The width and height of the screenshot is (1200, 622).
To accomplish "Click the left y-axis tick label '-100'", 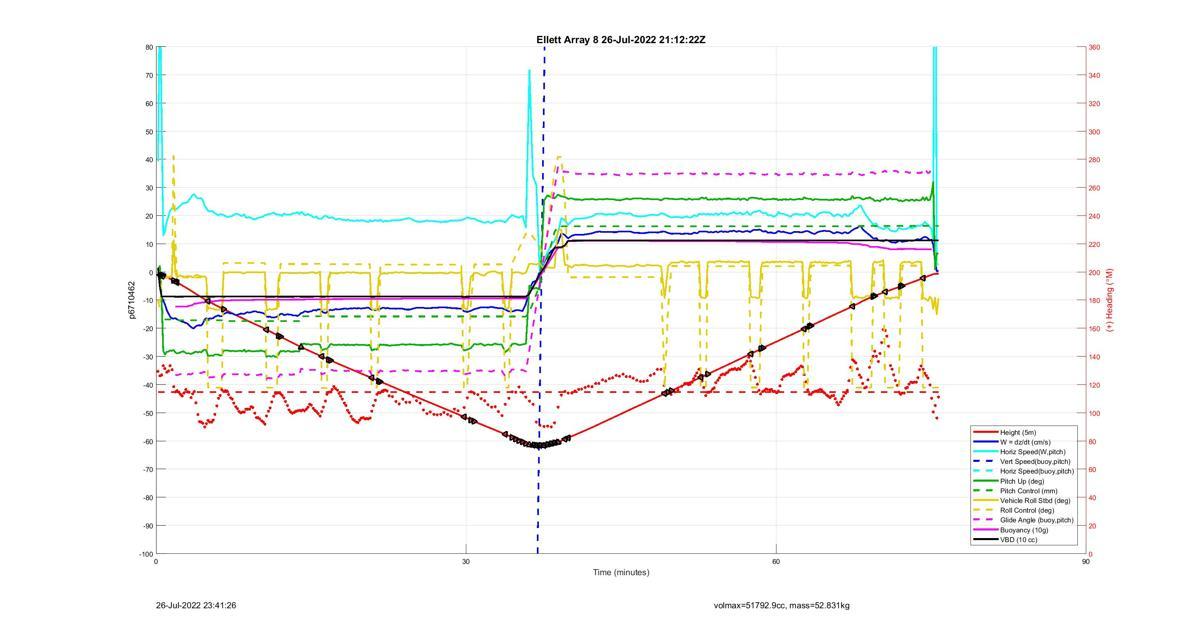I will [x=147, y=554].
